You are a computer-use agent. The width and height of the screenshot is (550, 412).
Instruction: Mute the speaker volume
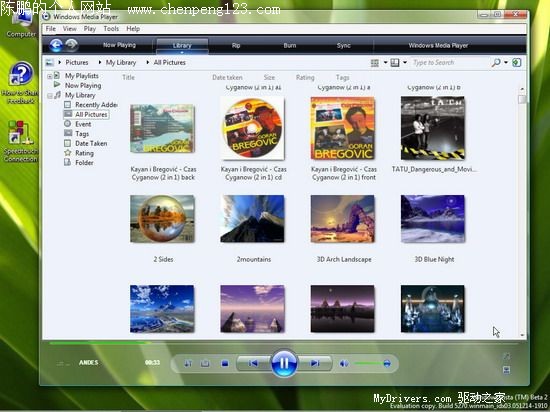point(344,364)
